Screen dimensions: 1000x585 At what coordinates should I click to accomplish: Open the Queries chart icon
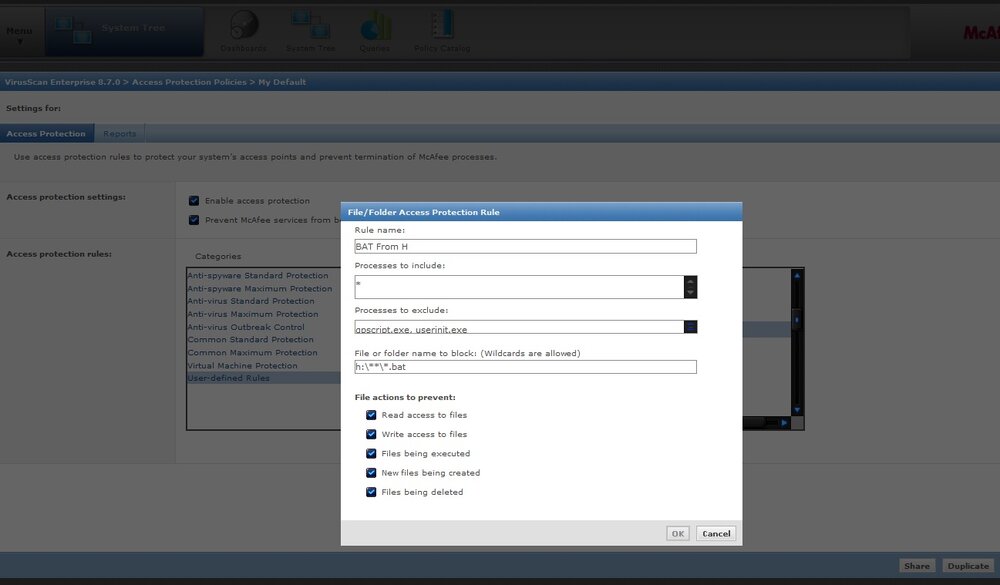pos(375,31)
